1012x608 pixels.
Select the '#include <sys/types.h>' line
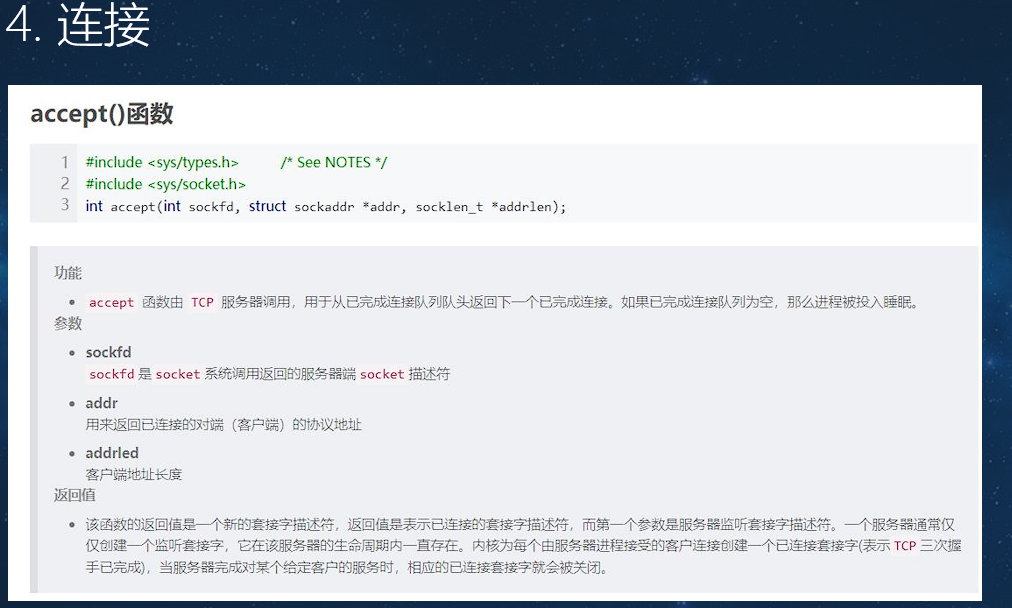tap(162, 162)
